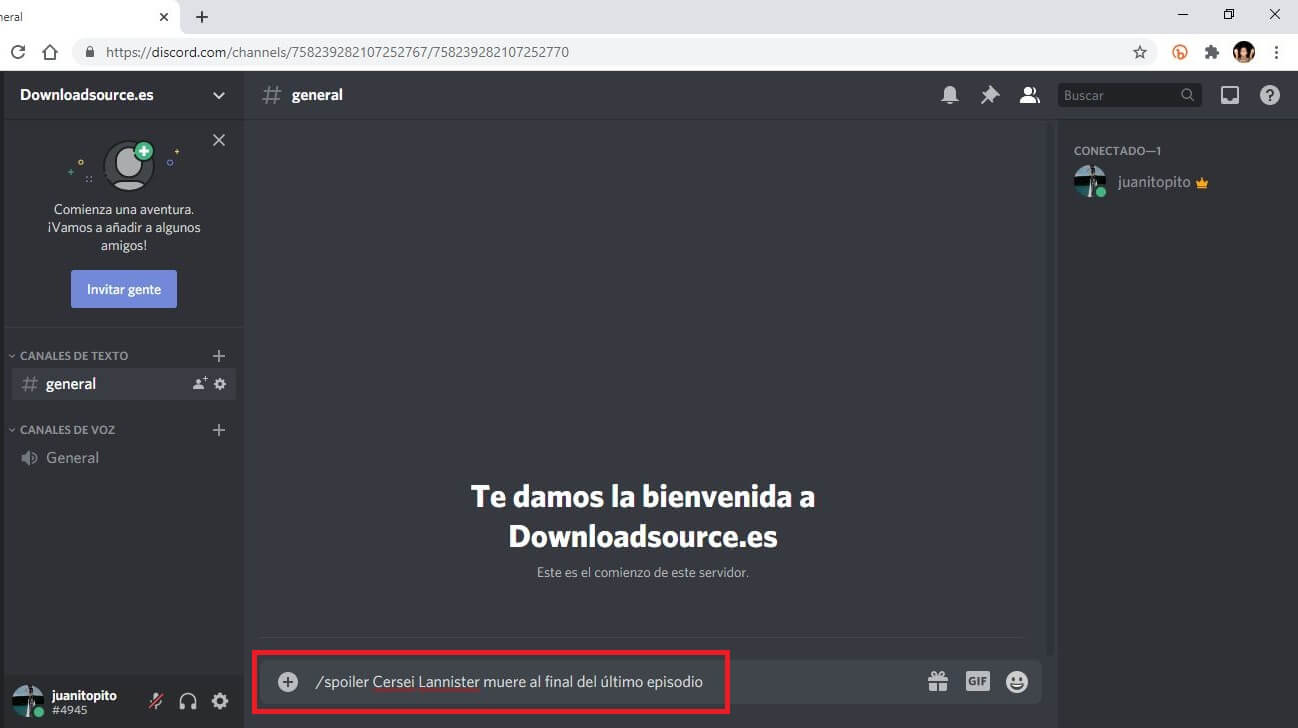Image resolution: width=1298 pixels, height=728 pixels.
Task: Open inbox icon in channel header
Action: point(1230,95)
